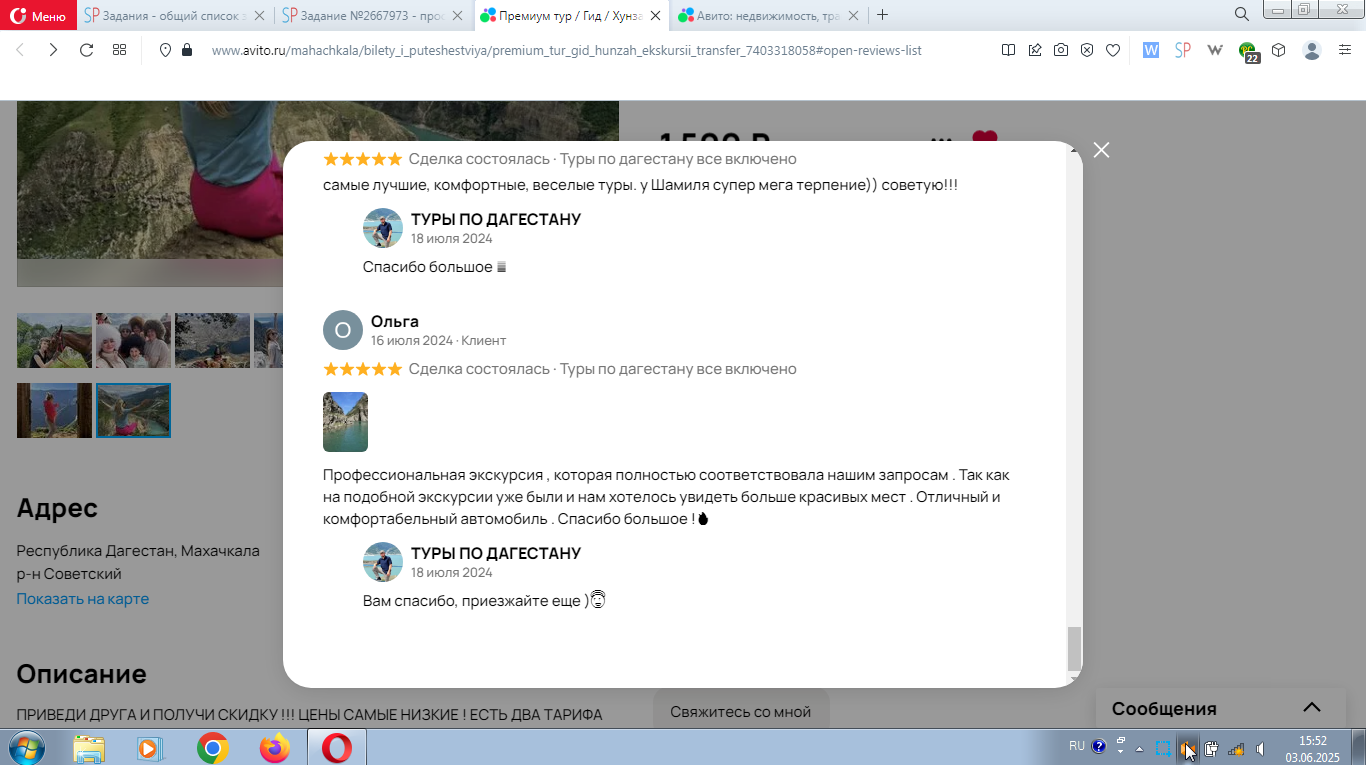Viewport: 1366px width, 765px height.
Task: Launch Firefox from the taskbar
Action: point(274,747)
